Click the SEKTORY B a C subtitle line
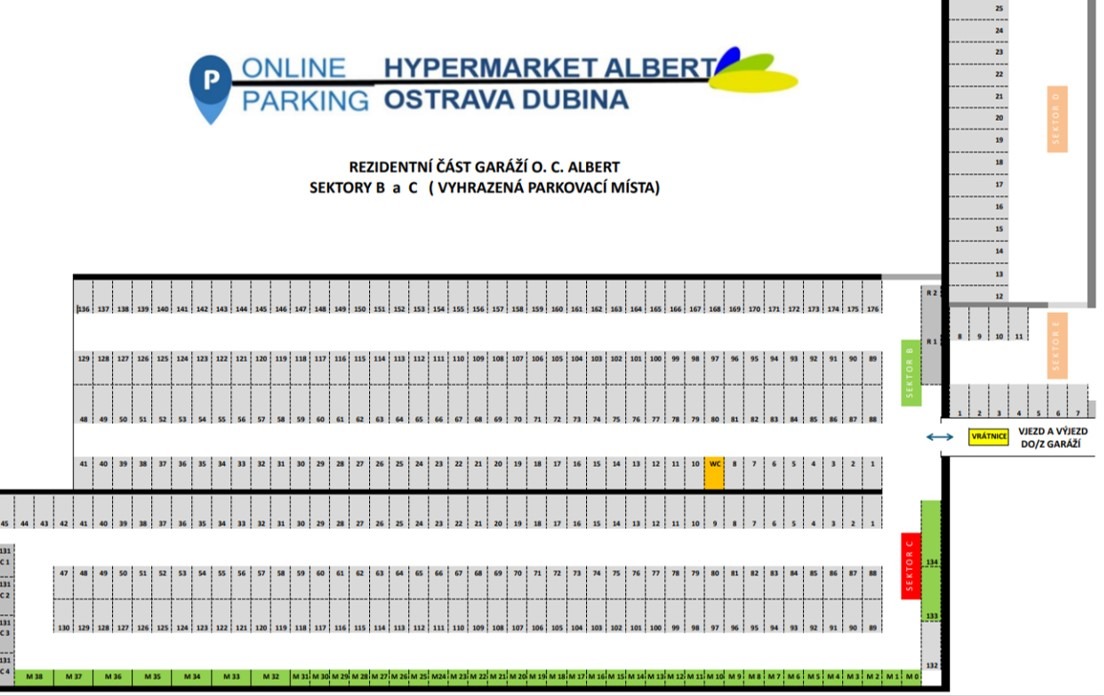This screenshot has width=1104, height=696. [484, 187]
